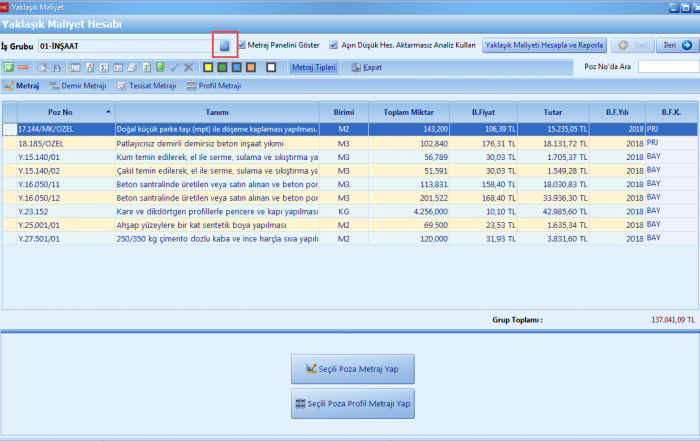
Task: Click the Seçili Poza Metraj Yap button
Action: click(x=352, y=369)
